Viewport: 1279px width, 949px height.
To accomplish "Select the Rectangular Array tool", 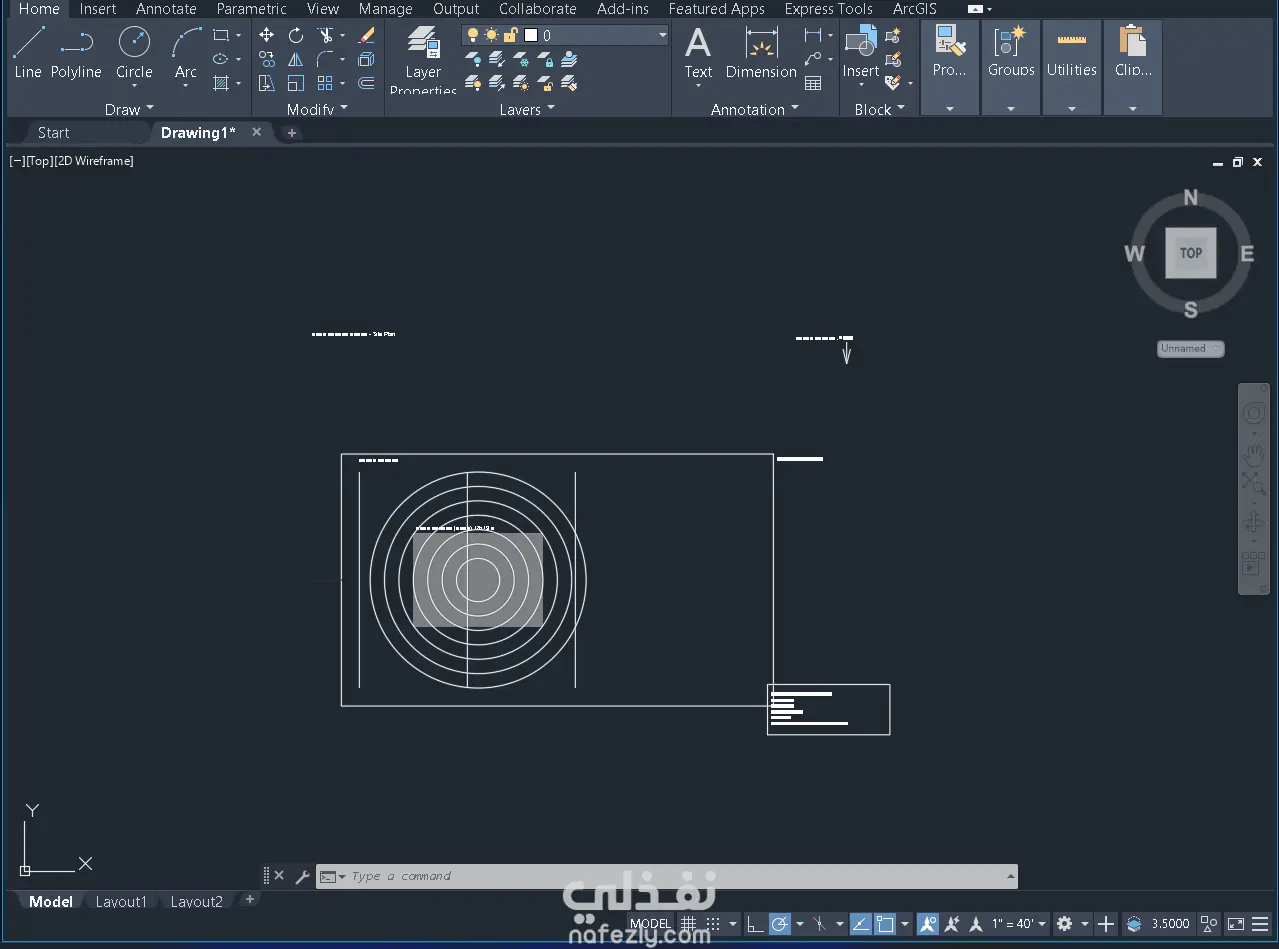I will point(326,83).
